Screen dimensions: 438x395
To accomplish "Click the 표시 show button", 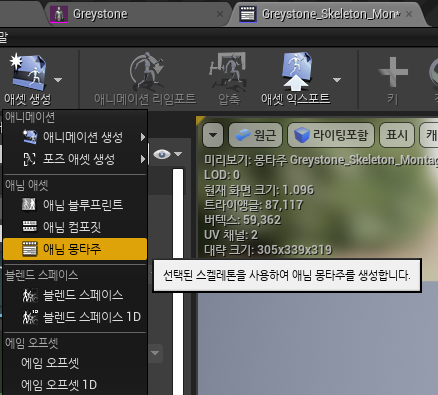I will pyautogui.click(x=397, y=135).
